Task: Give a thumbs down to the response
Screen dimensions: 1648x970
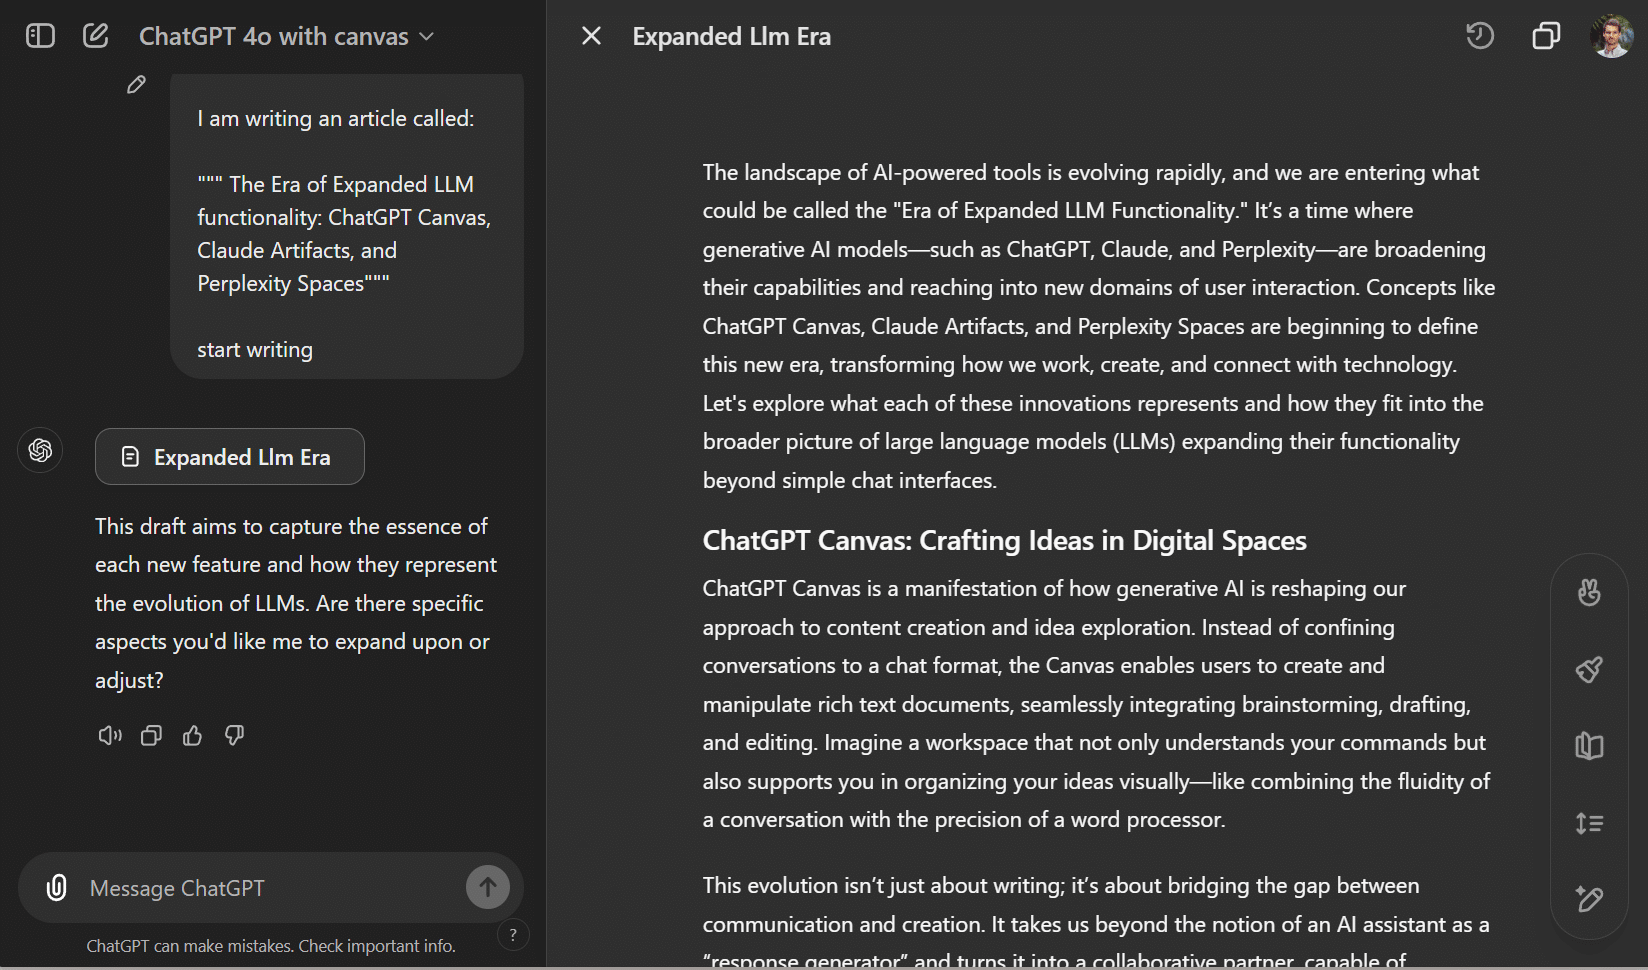Action: click(234, 735)
